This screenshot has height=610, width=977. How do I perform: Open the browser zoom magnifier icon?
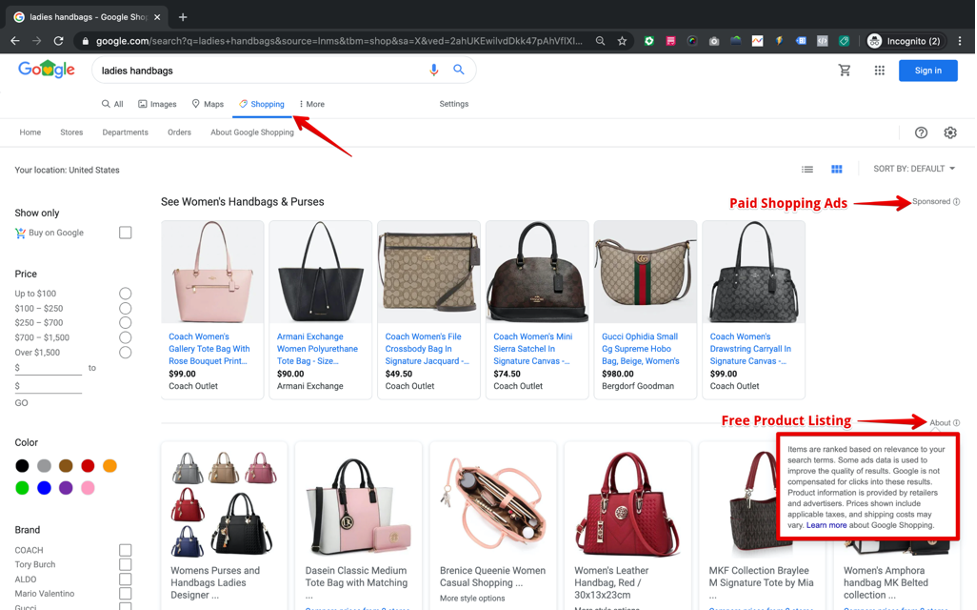click(600, 41)
